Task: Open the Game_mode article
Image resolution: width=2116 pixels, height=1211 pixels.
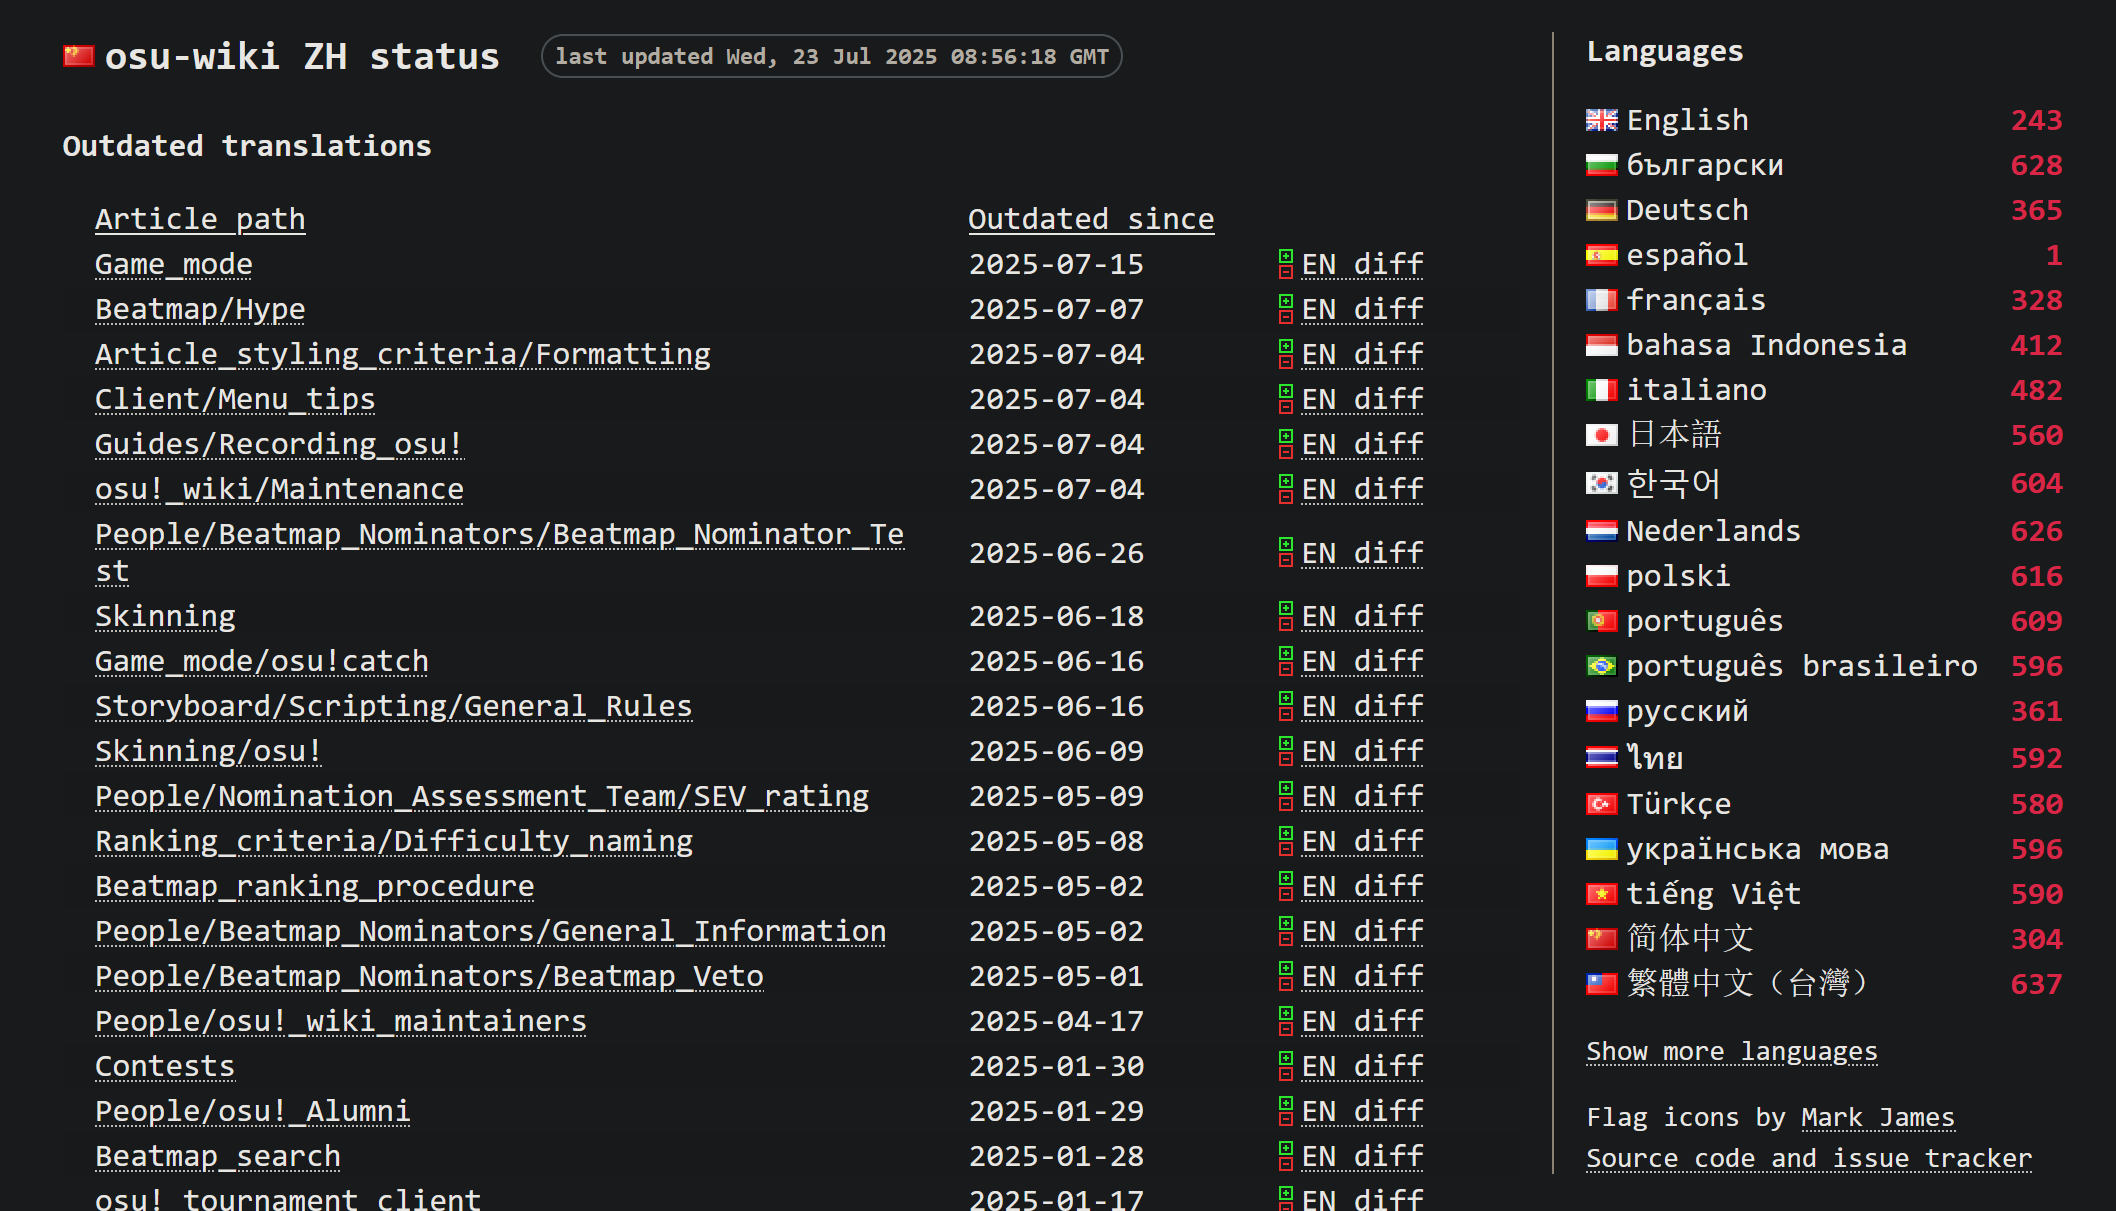Action: [174, 264]
